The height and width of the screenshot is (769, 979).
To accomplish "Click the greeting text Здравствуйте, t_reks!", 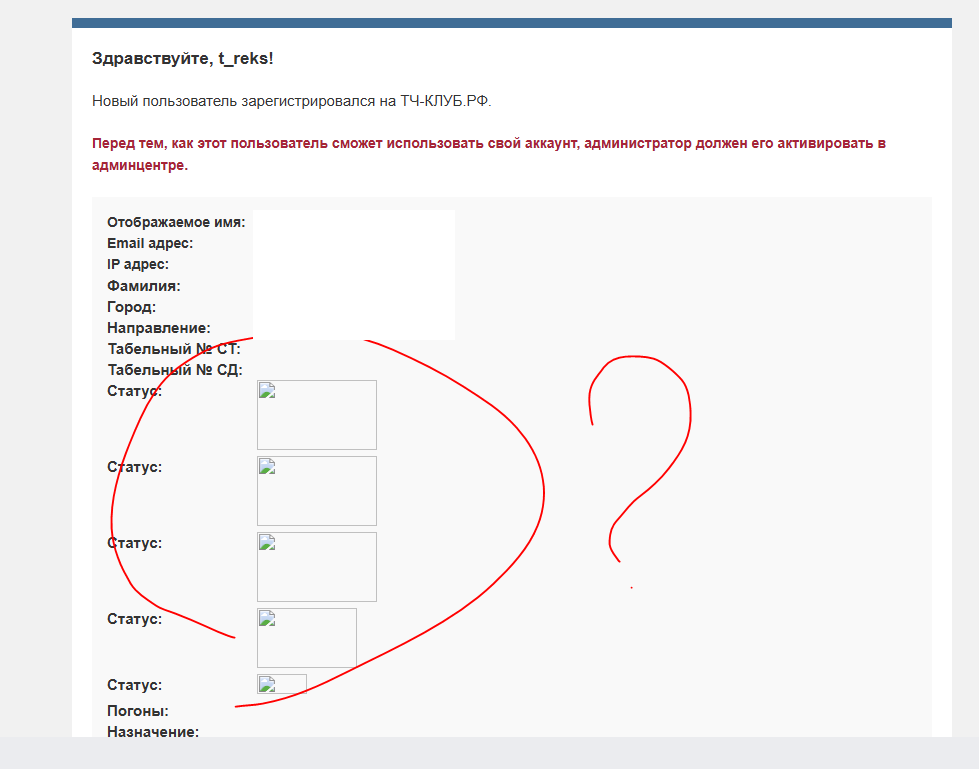I will 182,59.
